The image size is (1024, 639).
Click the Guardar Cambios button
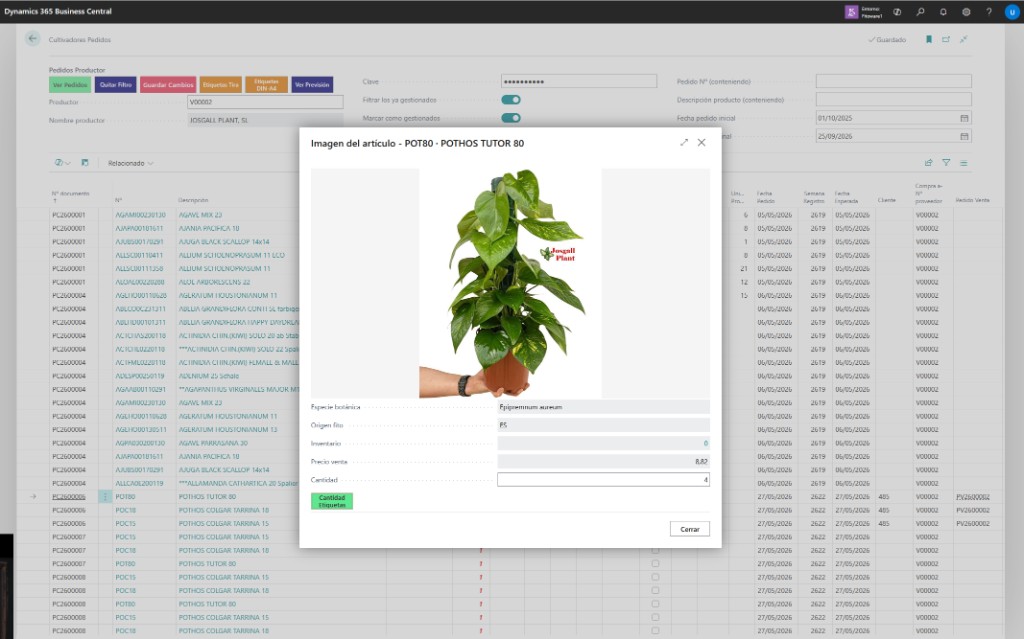click(x=168, y=85)
